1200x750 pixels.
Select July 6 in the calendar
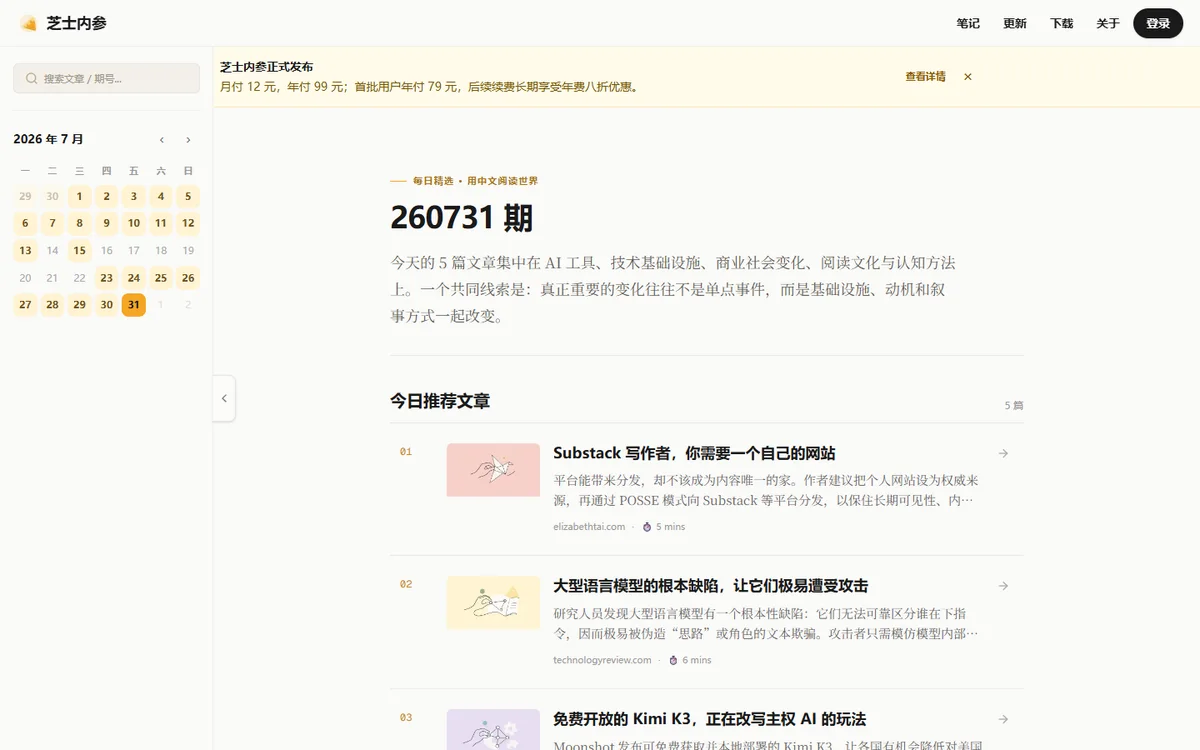(x=25, y=223)
